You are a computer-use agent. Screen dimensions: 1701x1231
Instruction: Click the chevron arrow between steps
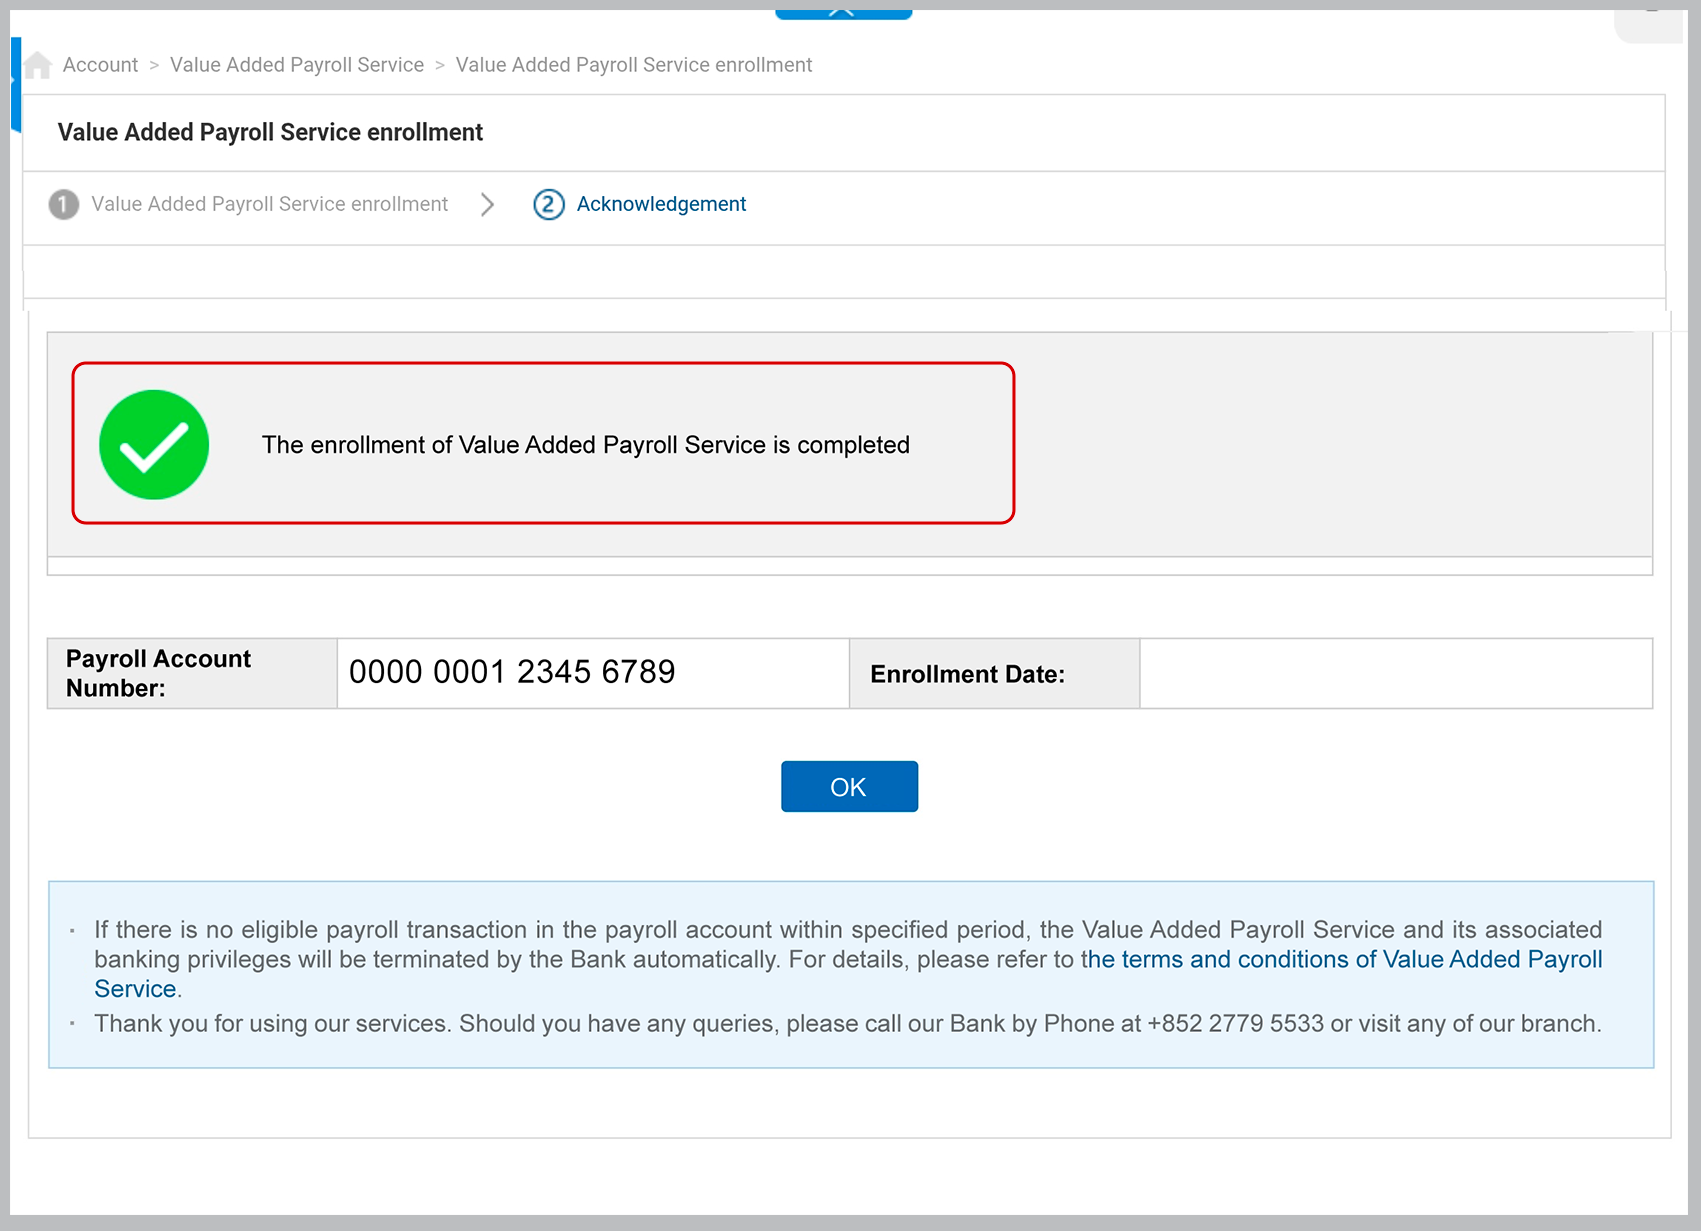tap(487, 204)
